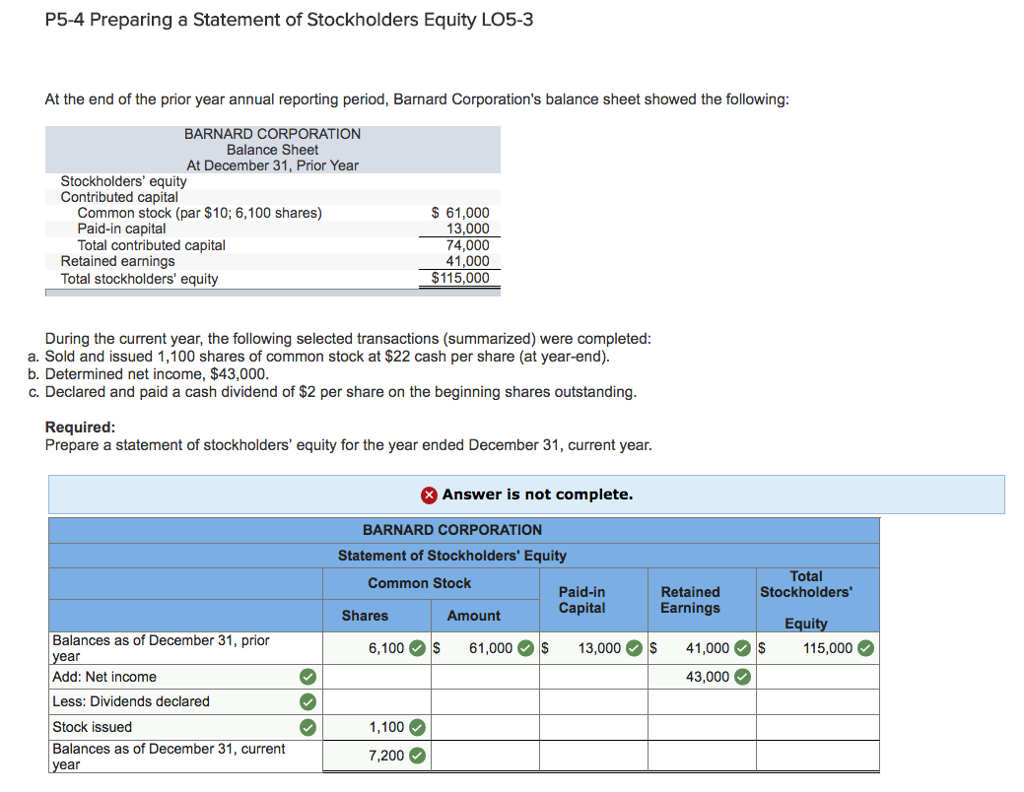
Task: Click the Statement of Stockholders' Equity title
Action: pyautogui.click(x=452, y=556)
